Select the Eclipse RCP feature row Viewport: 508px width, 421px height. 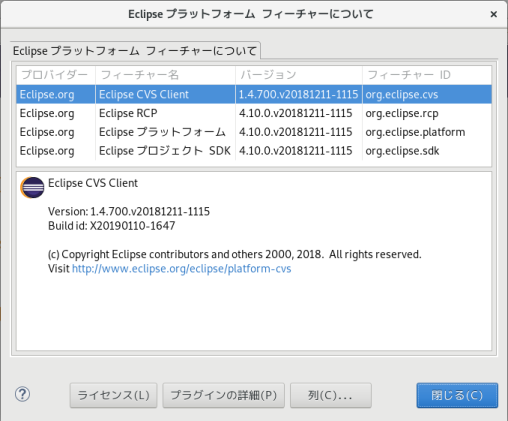pyautogui.click(x=254, y=113)
